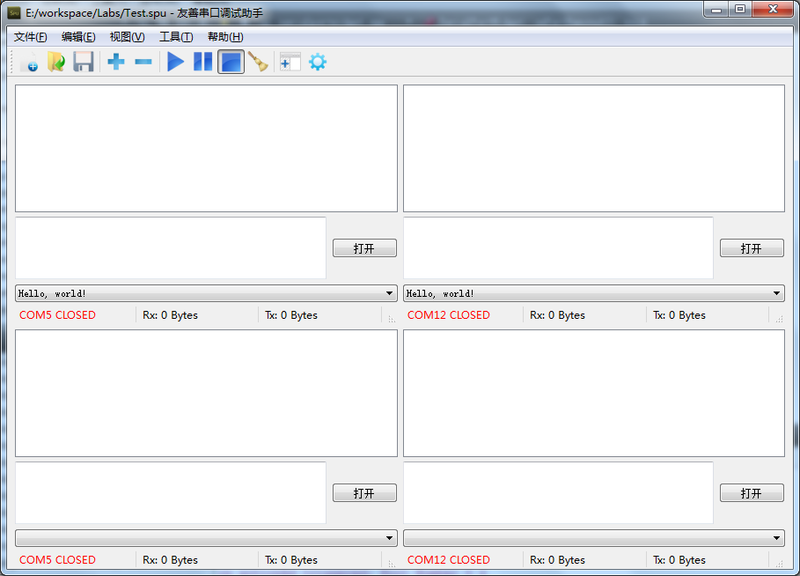The width and height of the screenshot is (800, 576).
Task: Click the new window panel icon
Action: [290, 62]
